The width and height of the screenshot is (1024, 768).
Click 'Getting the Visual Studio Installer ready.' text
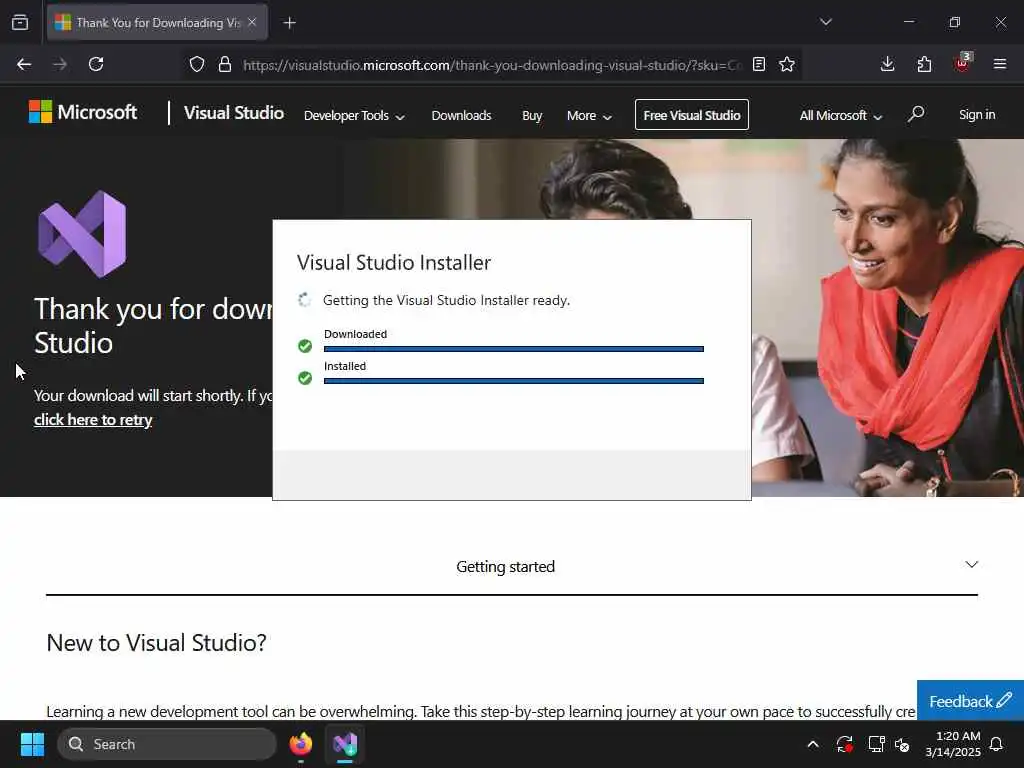[447, 300]
